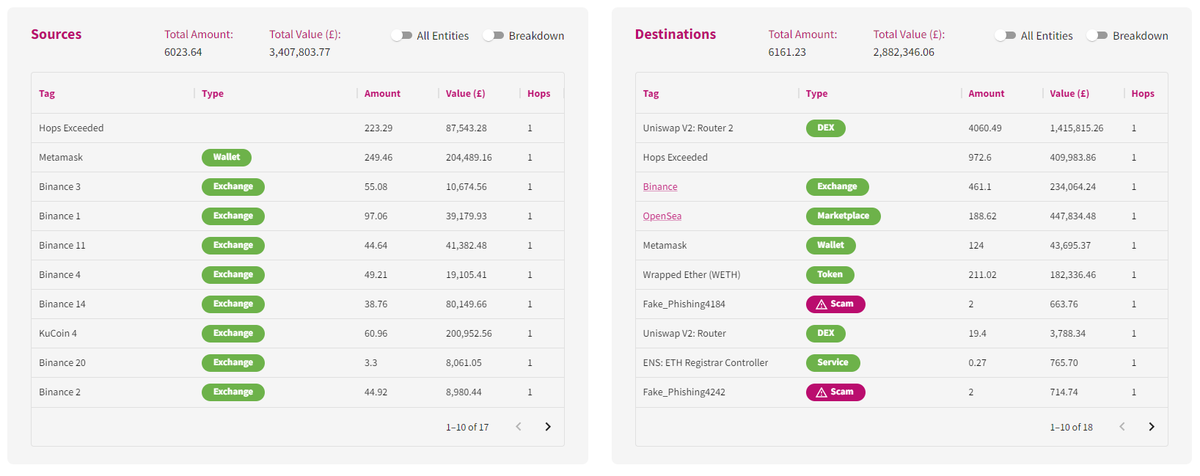Toggle Breakdown switch in Sources panel
The height and width of the screenshot is (476, 1200).
point(493,35)
